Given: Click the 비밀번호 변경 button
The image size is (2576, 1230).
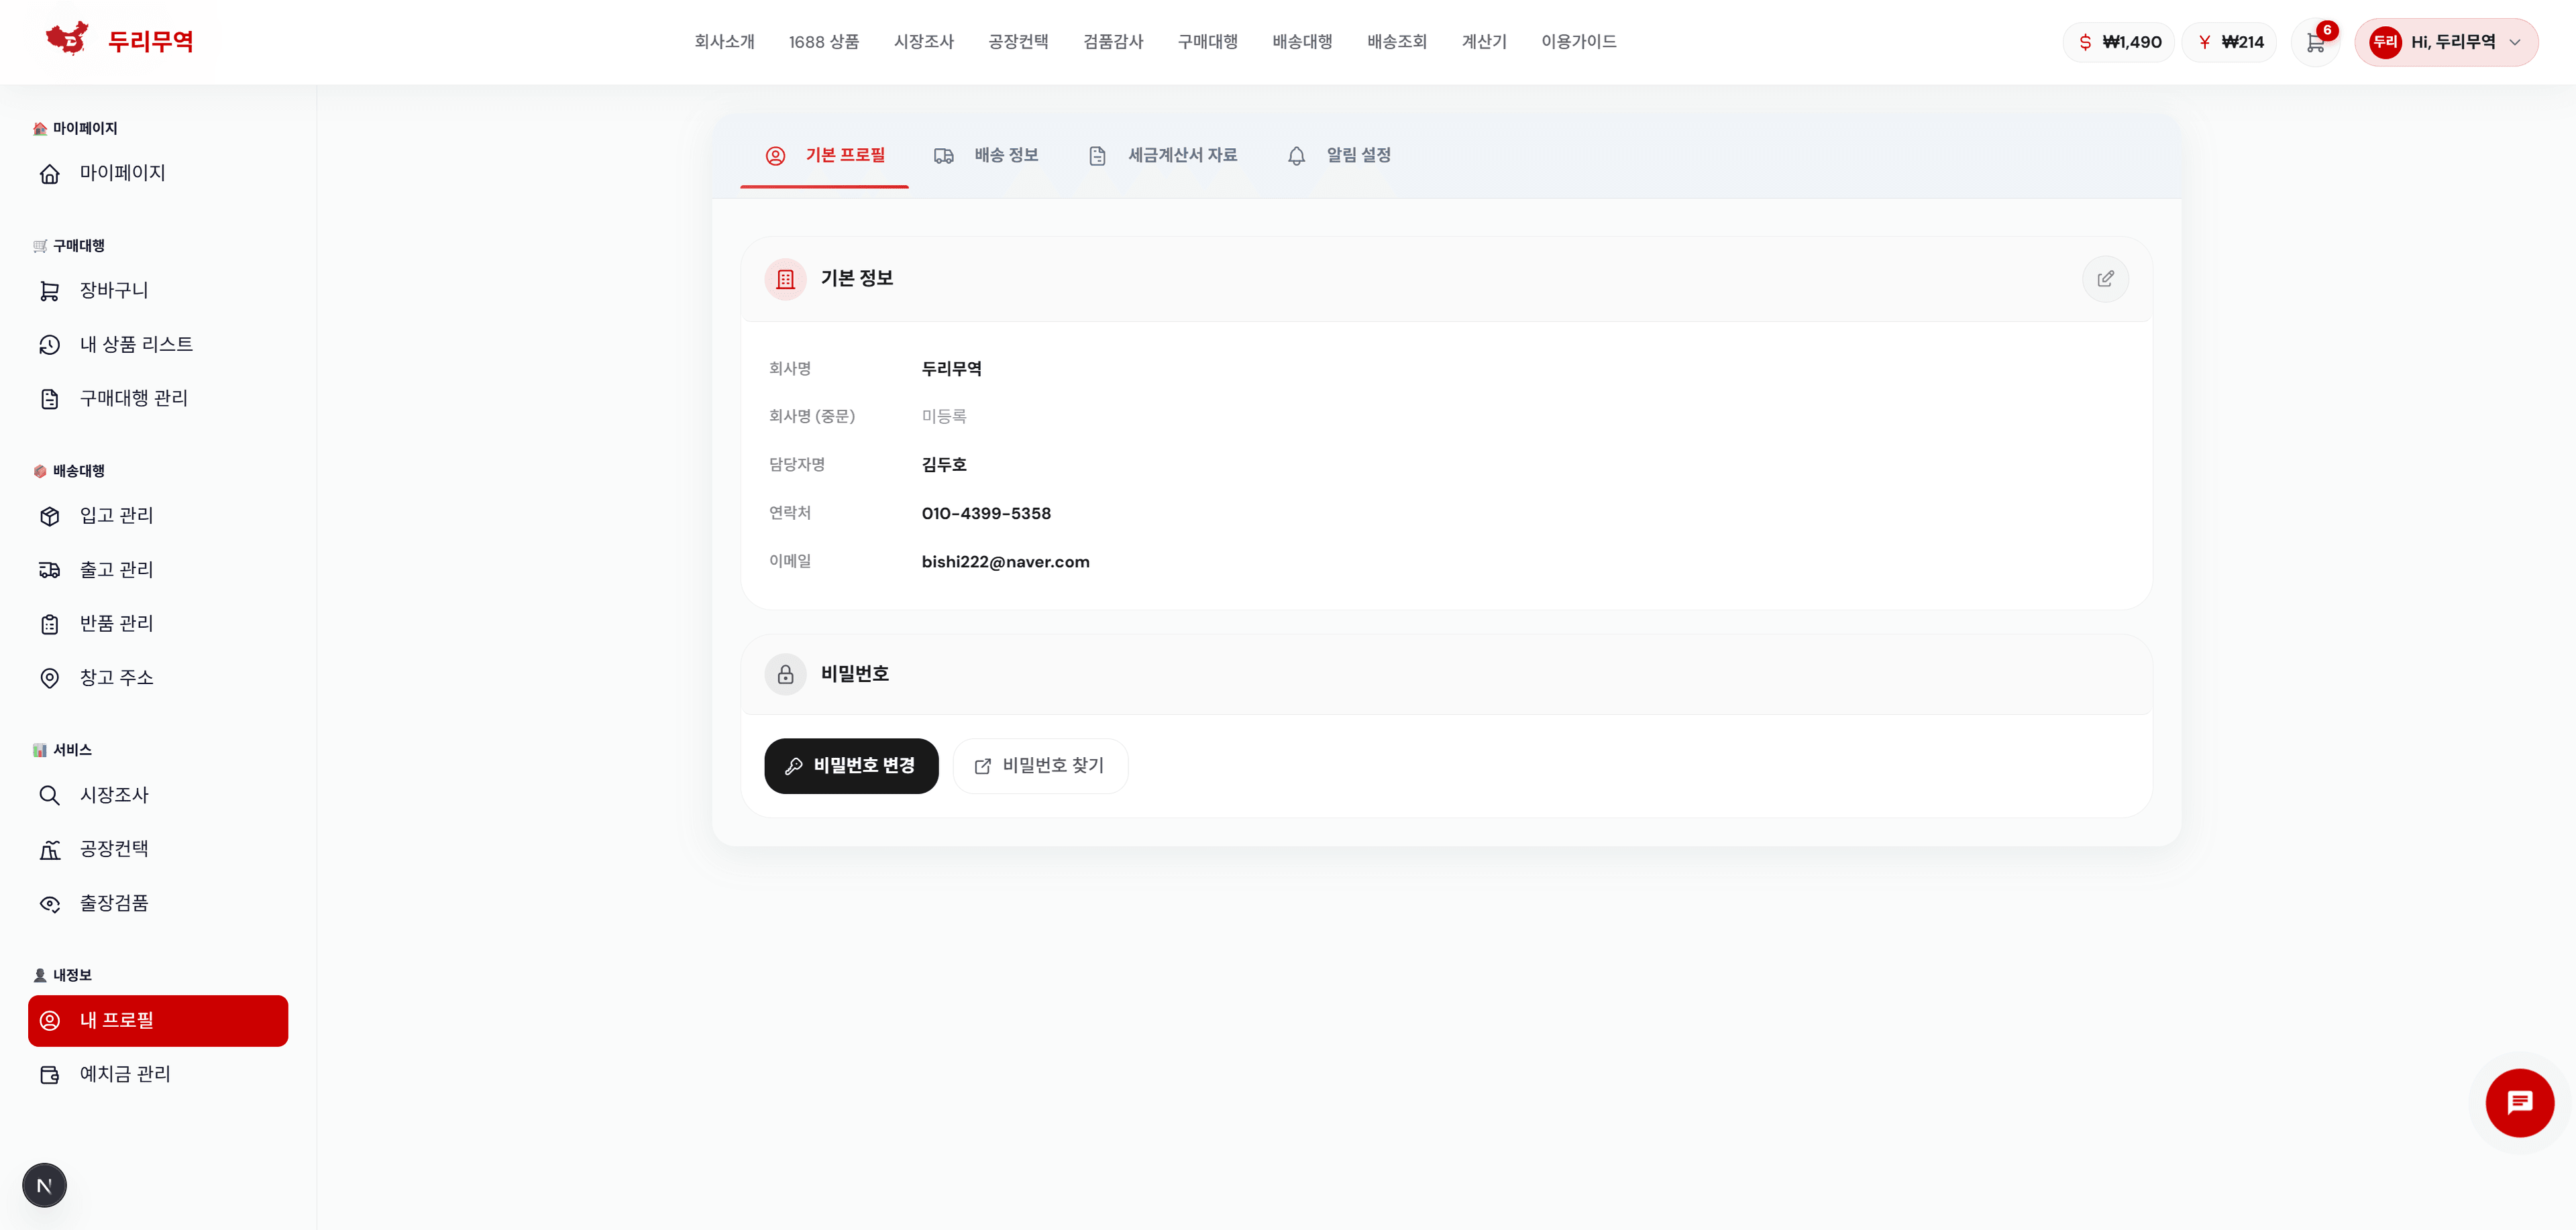Looking at the screenshot, I should (851, 766).
